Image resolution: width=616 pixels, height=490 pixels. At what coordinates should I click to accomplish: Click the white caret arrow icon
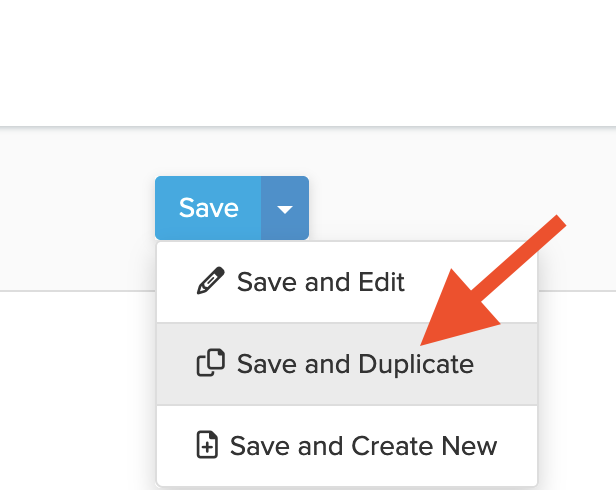click(x=285, y=209)
